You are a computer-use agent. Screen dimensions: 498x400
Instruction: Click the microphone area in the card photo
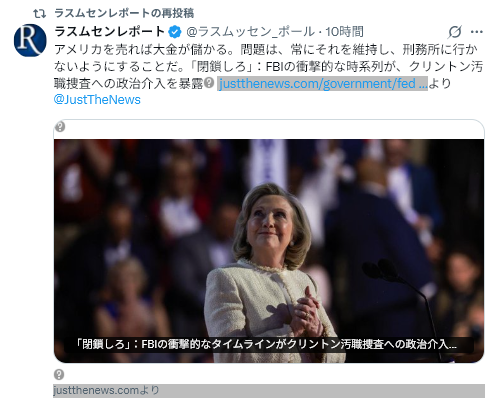[x=393, y=283]
